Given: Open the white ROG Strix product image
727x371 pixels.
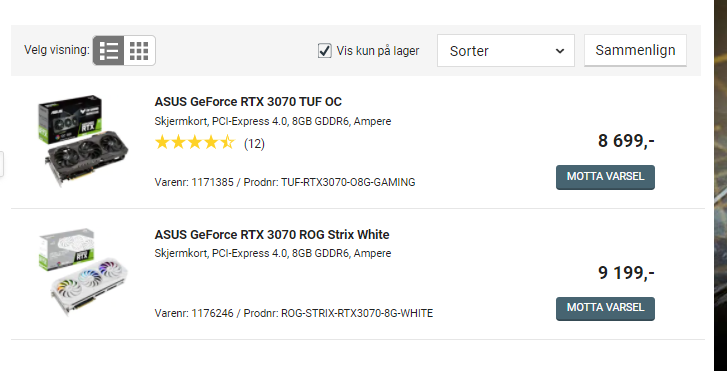Looking at the screenshot, I should [83, 272].
